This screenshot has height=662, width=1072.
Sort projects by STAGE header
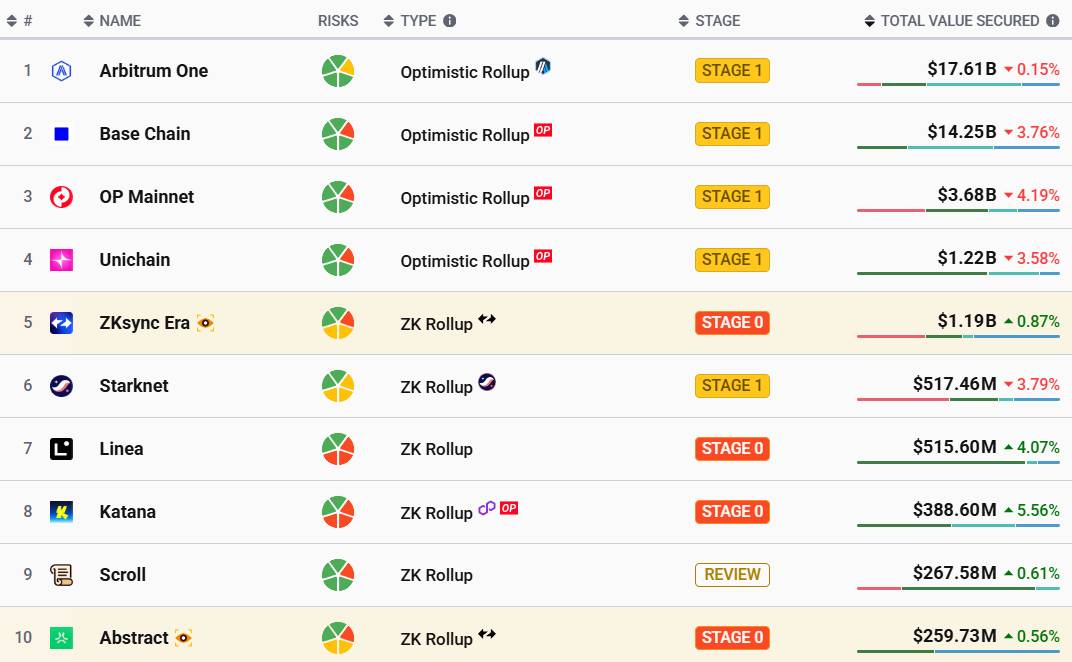(709, 21)
